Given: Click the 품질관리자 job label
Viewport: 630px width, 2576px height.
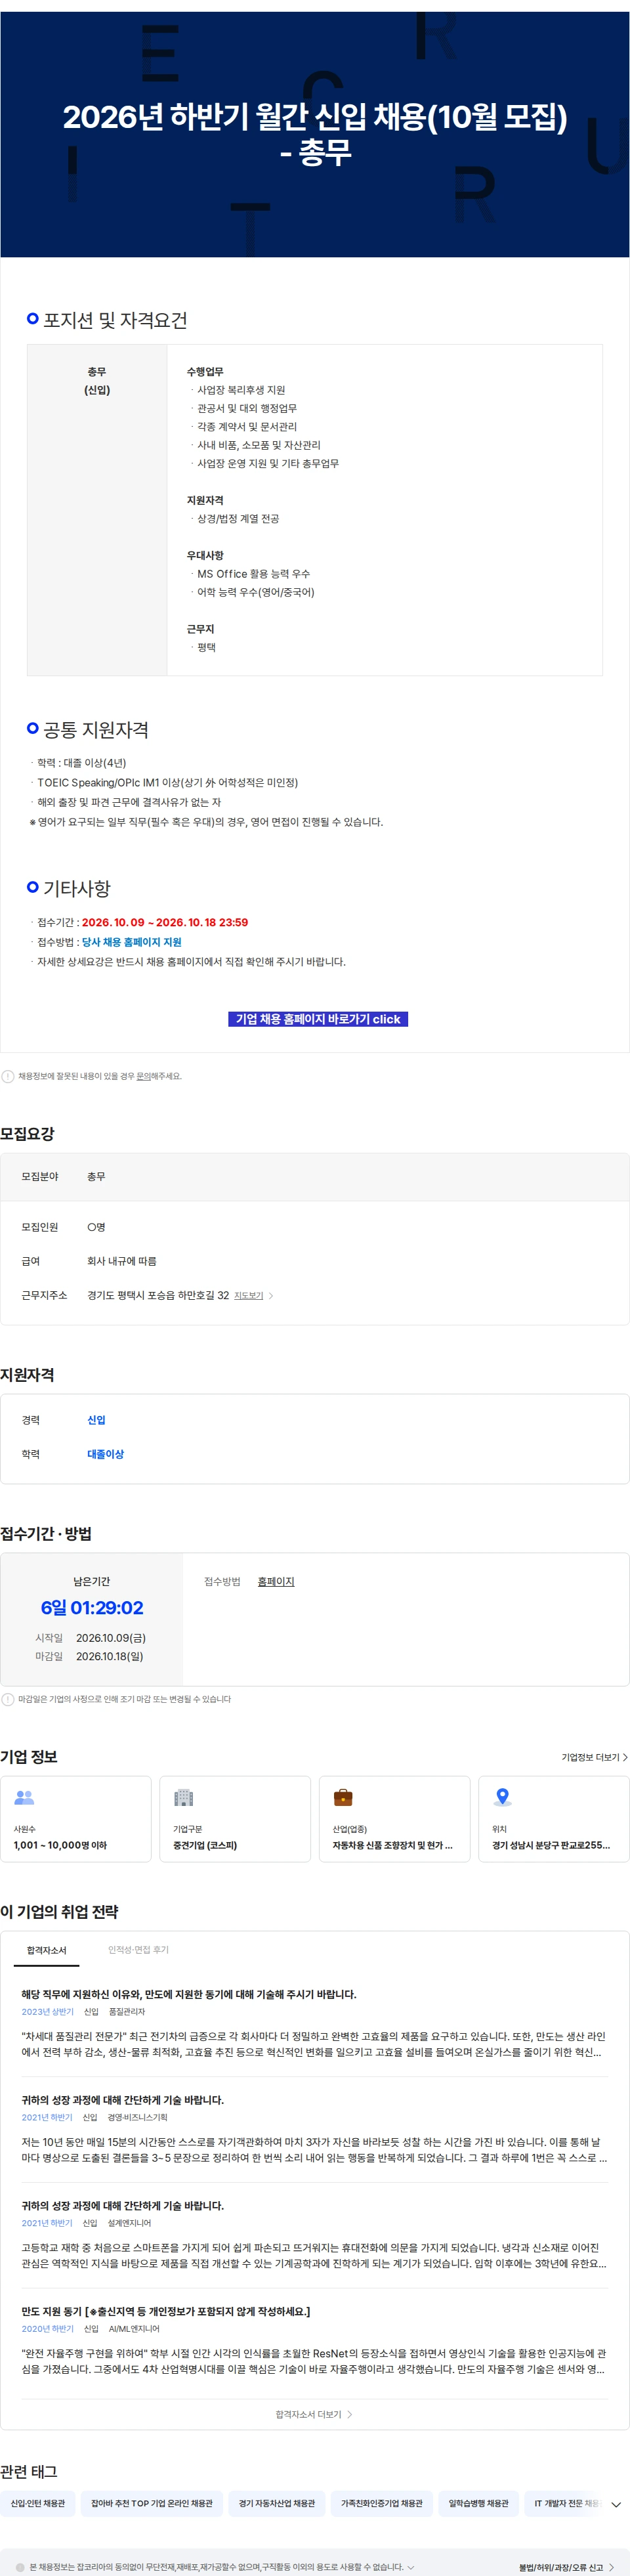Looking at the screenshot, I should [127, 2011].
